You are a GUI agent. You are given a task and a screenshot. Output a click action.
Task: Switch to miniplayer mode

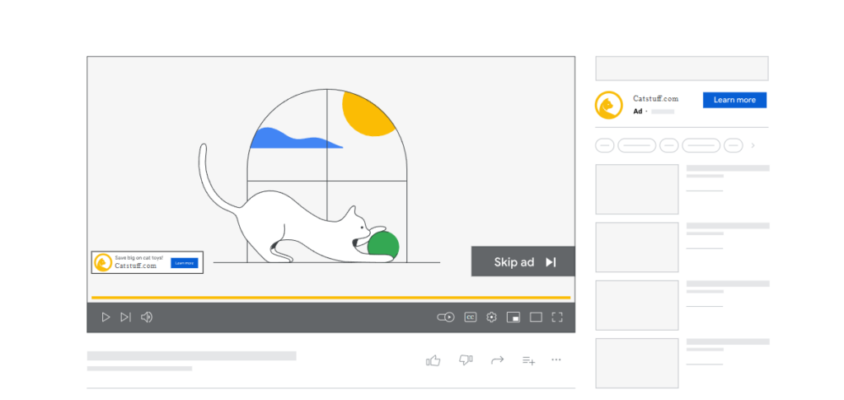pyautogui.click(x=513, y=317)
